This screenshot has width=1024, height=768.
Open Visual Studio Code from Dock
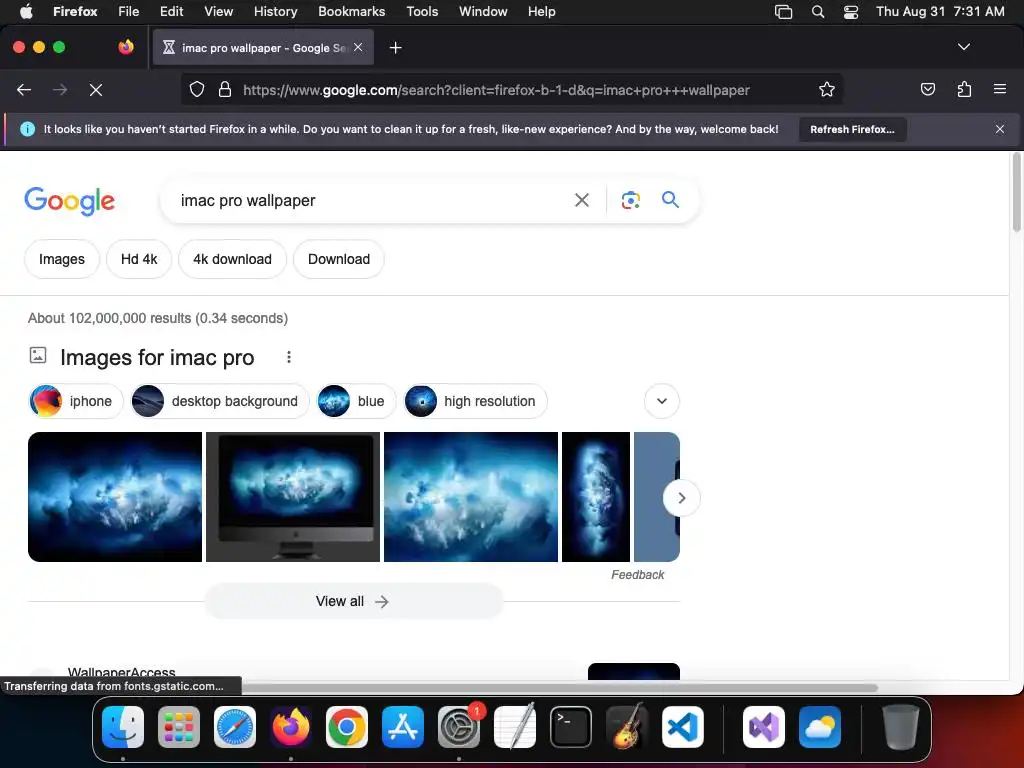pyautogui.click(x=683, y=726)
